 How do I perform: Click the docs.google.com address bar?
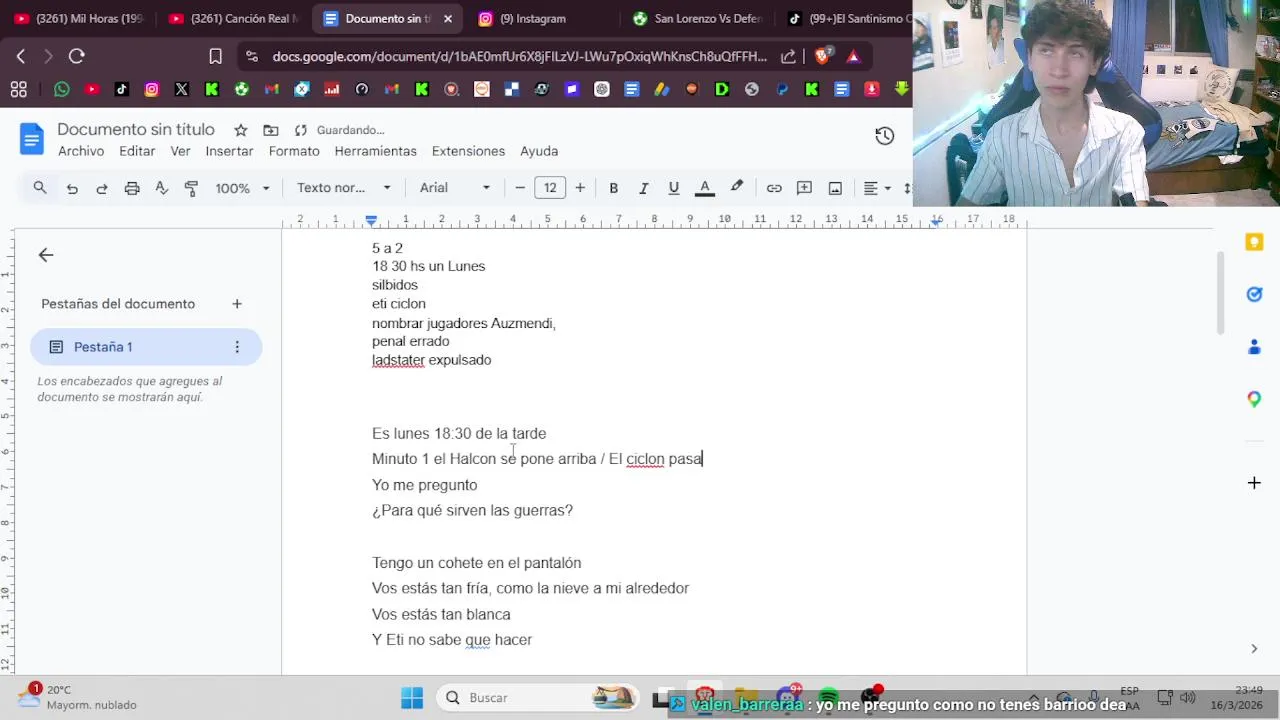point(519,57)
